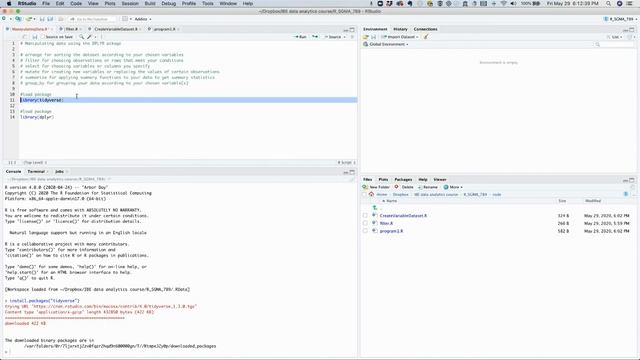Click the New File icon in main toolbar
Screen dimensions: 640x360
click(x=4, y=19)
